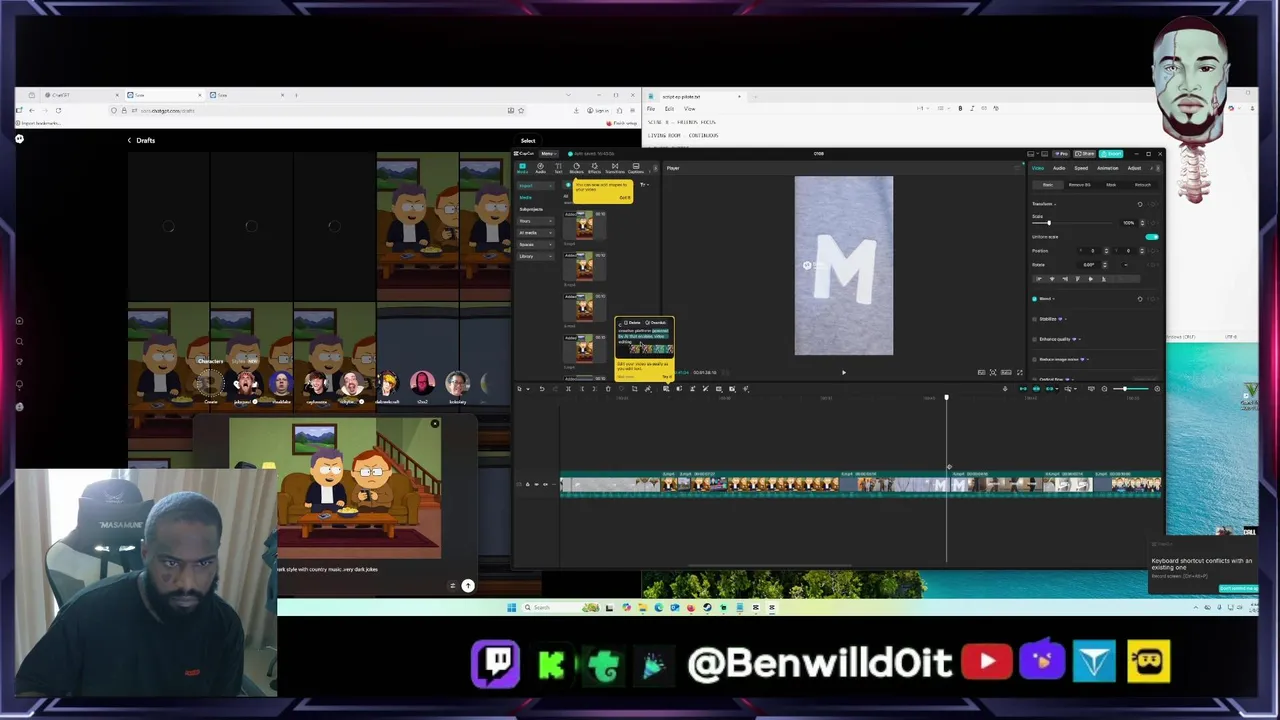Click the timeline zoom-out icon
Image resolution: width=1280 pixels, height=720 pixels.
click(1104, 389)
